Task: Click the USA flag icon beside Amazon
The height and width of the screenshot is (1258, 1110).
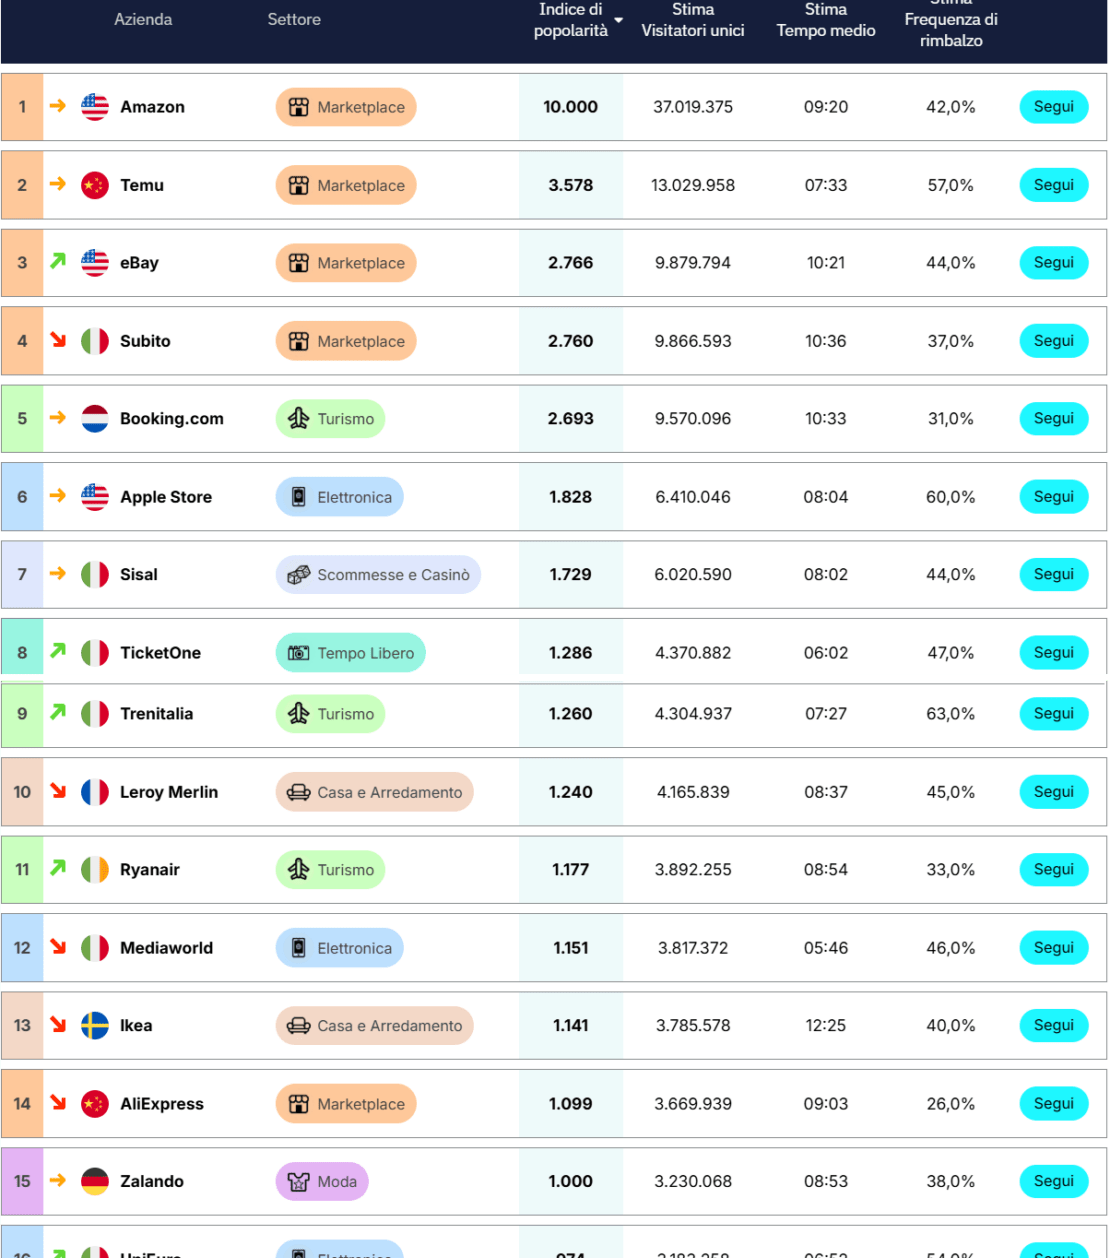Action: pos(95,107)
